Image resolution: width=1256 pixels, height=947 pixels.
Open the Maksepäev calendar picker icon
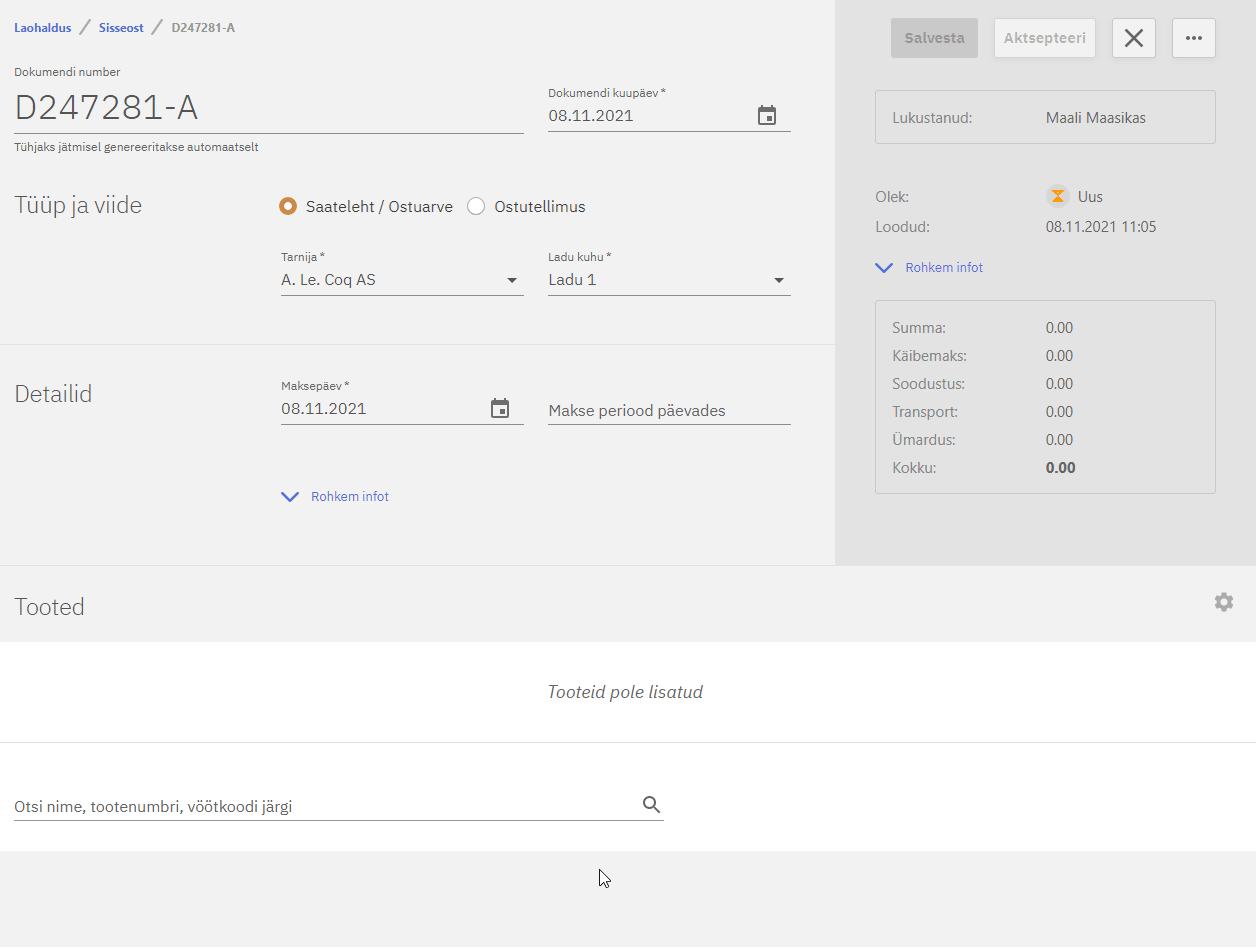tap(500, 409)
